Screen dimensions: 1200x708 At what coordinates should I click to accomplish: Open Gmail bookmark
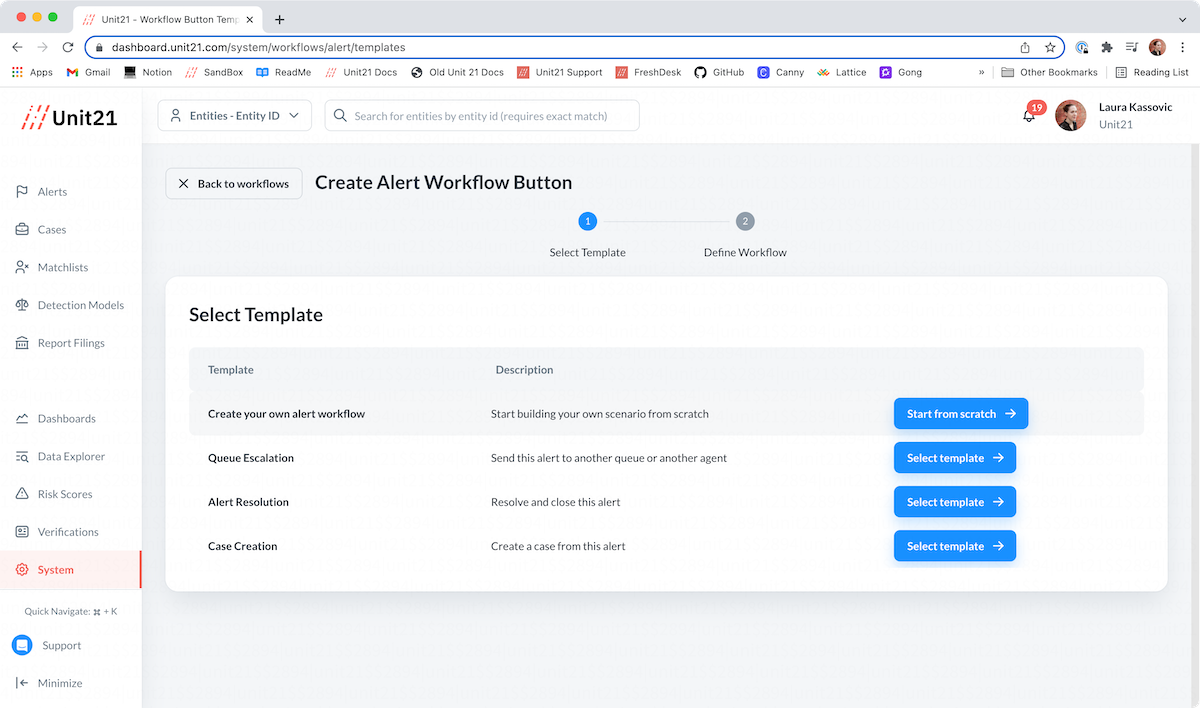pyautogui.click(x=88, y=72)
